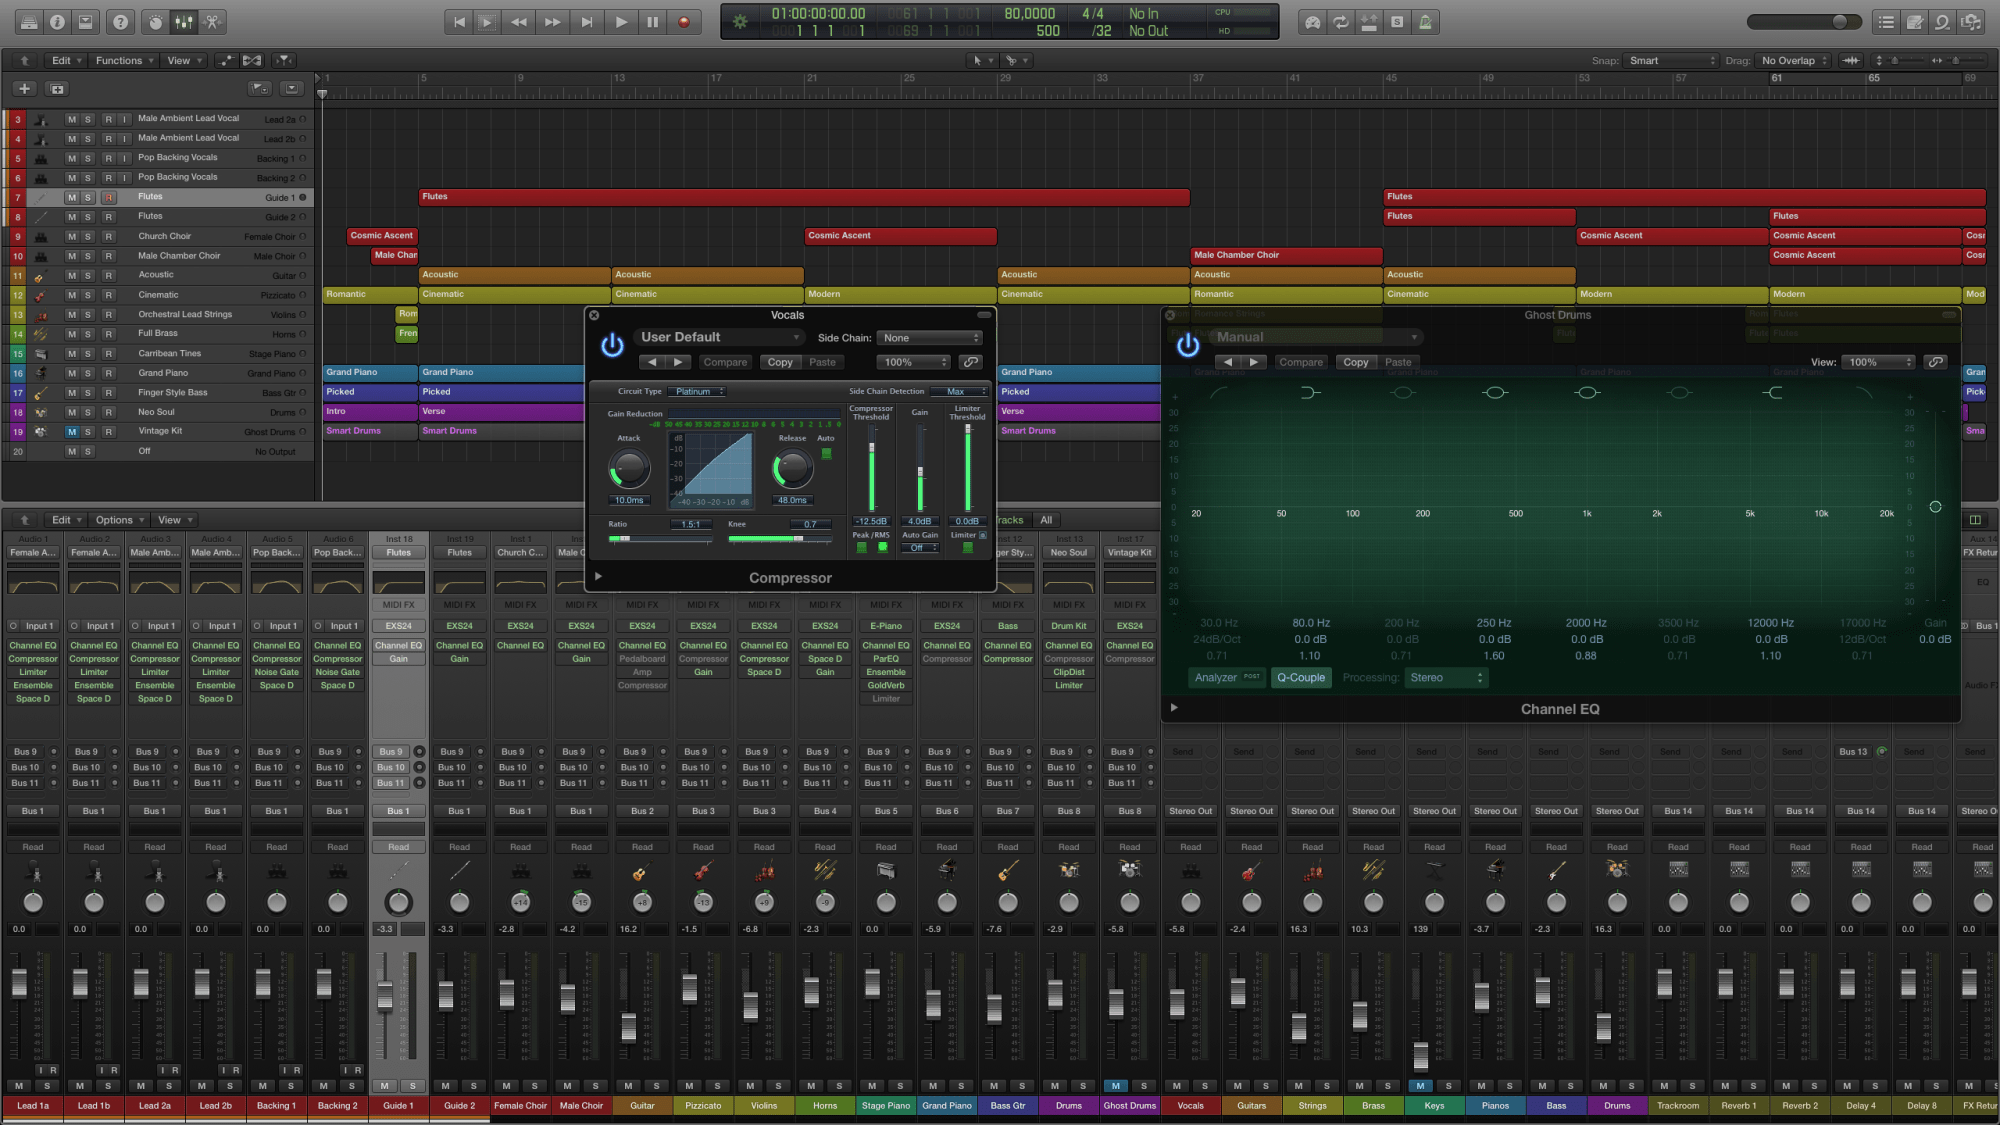Click the Compare button in Vocals compressor
The height and width of the screenshot is (1125, 2000).
724,361
